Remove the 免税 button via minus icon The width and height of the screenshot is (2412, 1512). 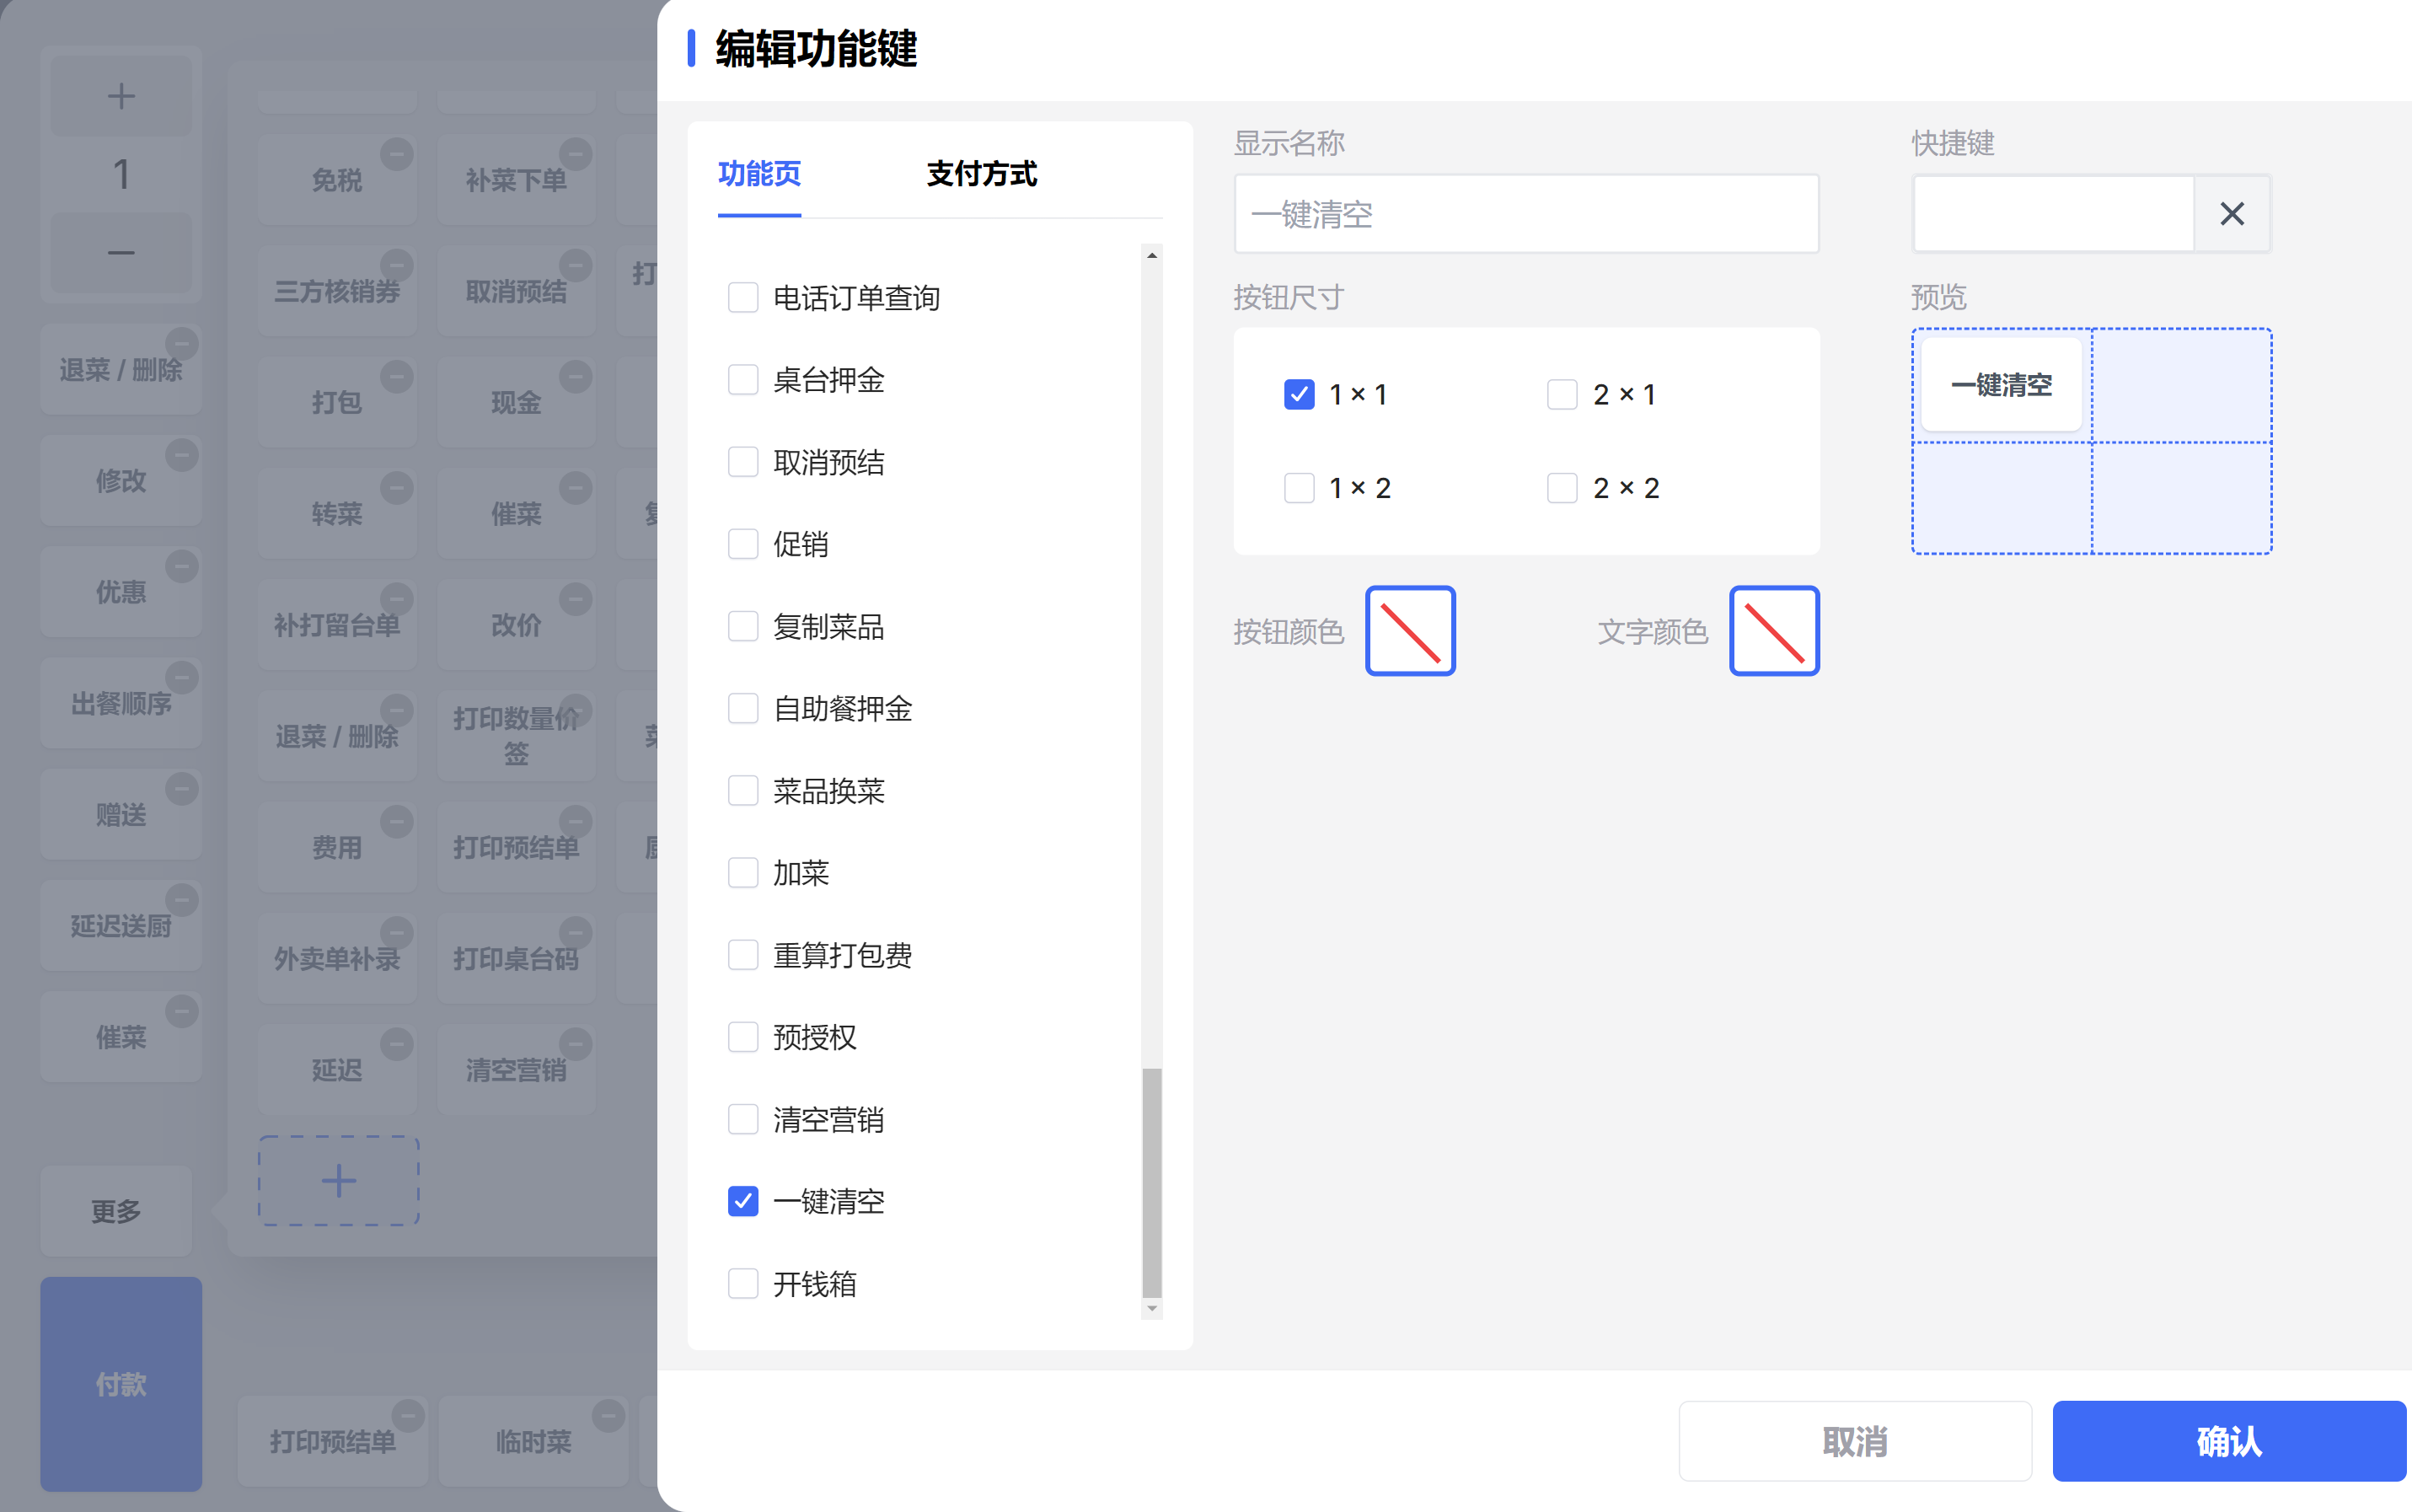(x=396, y=154)
